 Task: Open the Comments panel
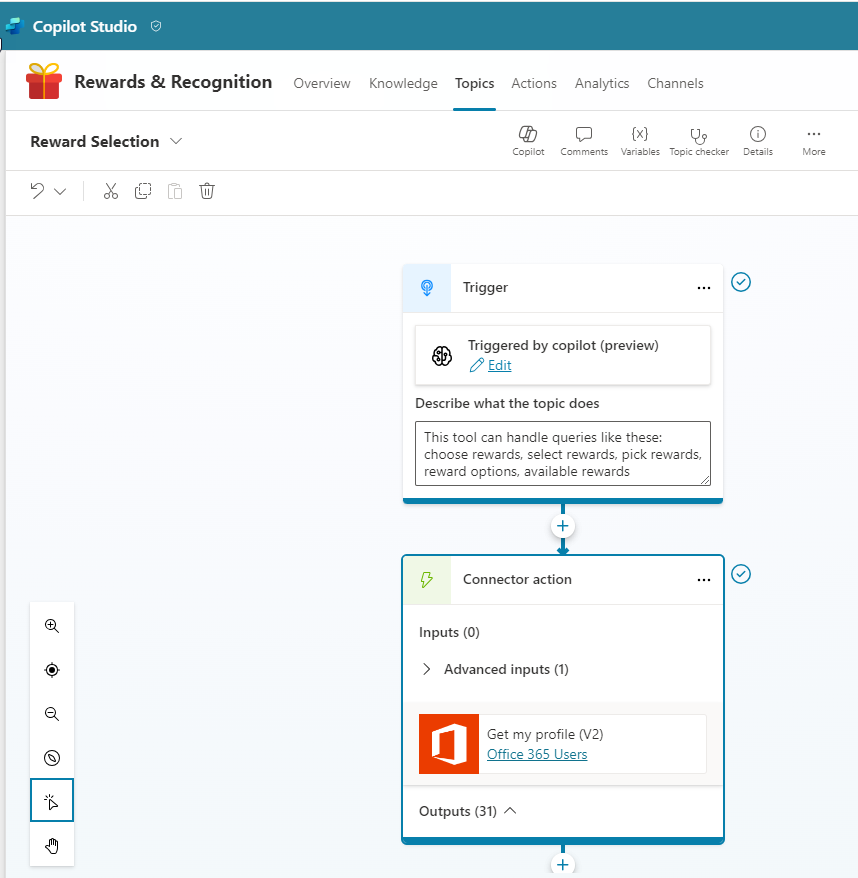[x=584, y=140]
